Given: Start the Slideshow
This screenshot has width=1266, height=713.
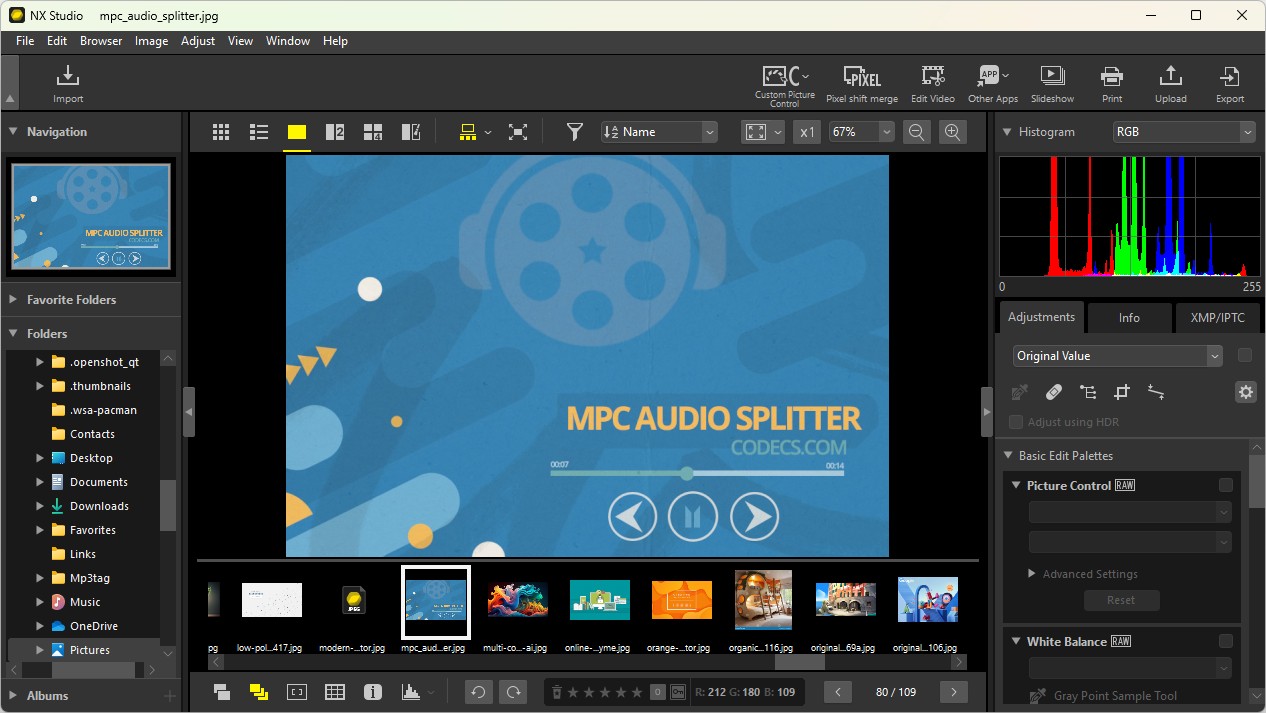Looking at the screenshot, I should (x=1052, y=84).
